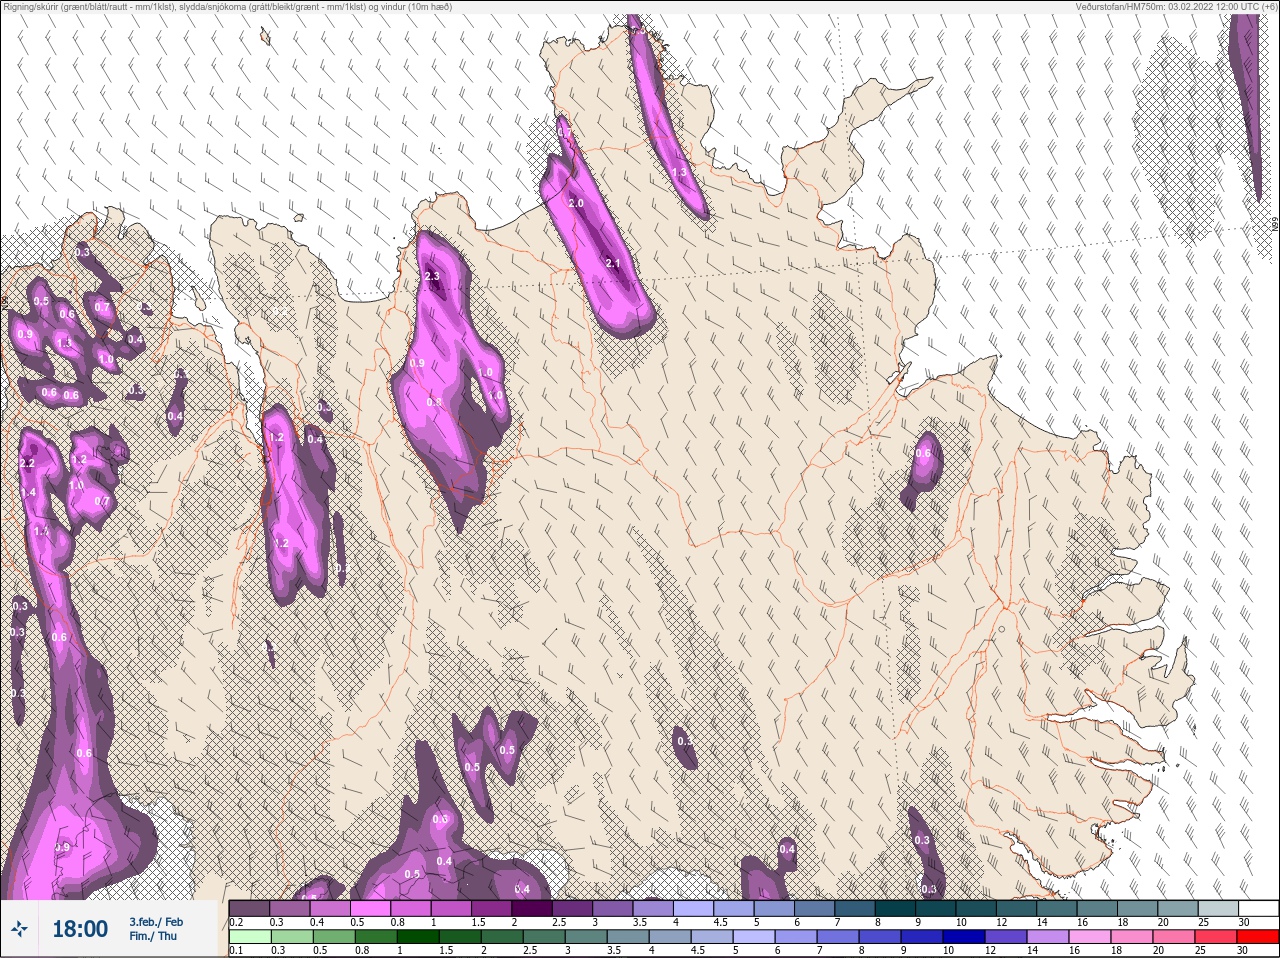1280x958 pixels.
Task: Select the white 30 swatch in top legend
Action: pyautogui.click(x=1257, y=908)
